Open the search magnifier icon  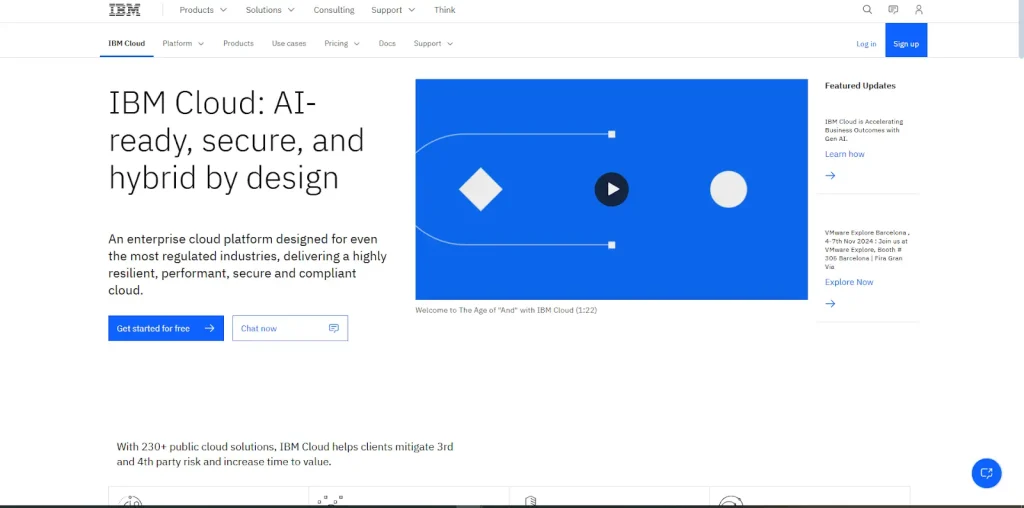tap(867, 10)
